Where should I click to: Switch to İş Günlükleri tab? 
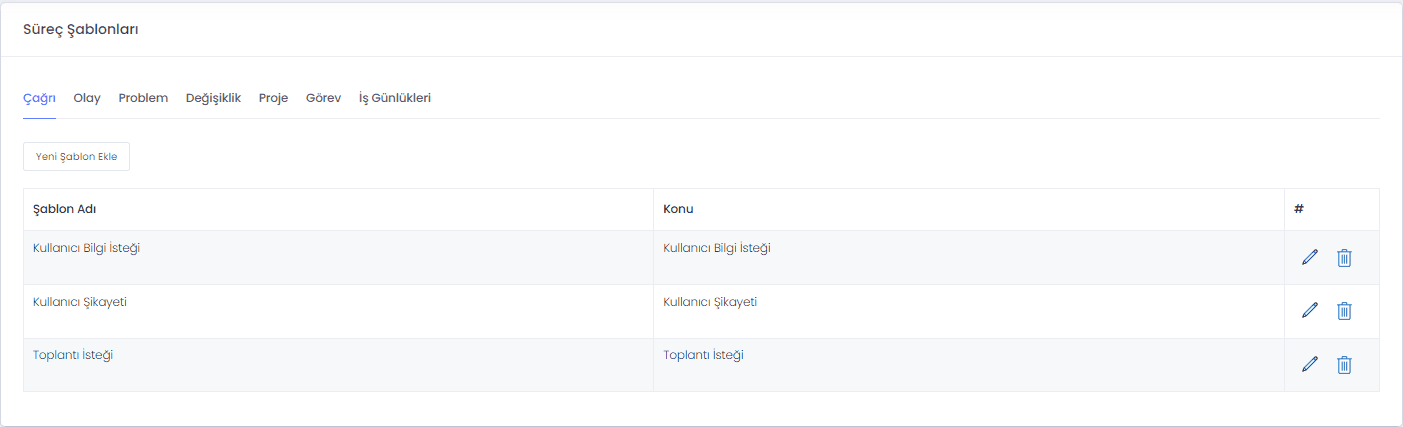[395, 98]
